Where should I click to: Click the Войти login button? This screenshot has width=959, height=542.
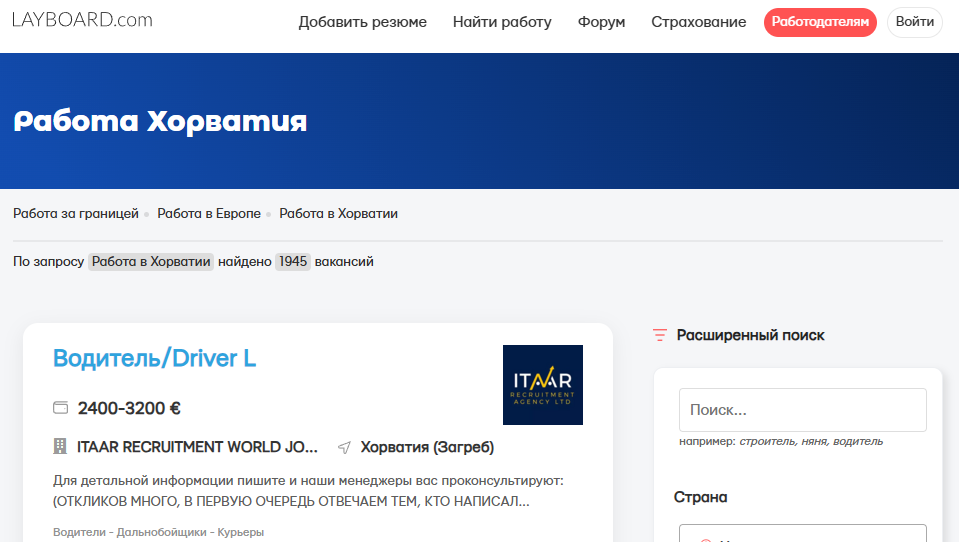914,22
